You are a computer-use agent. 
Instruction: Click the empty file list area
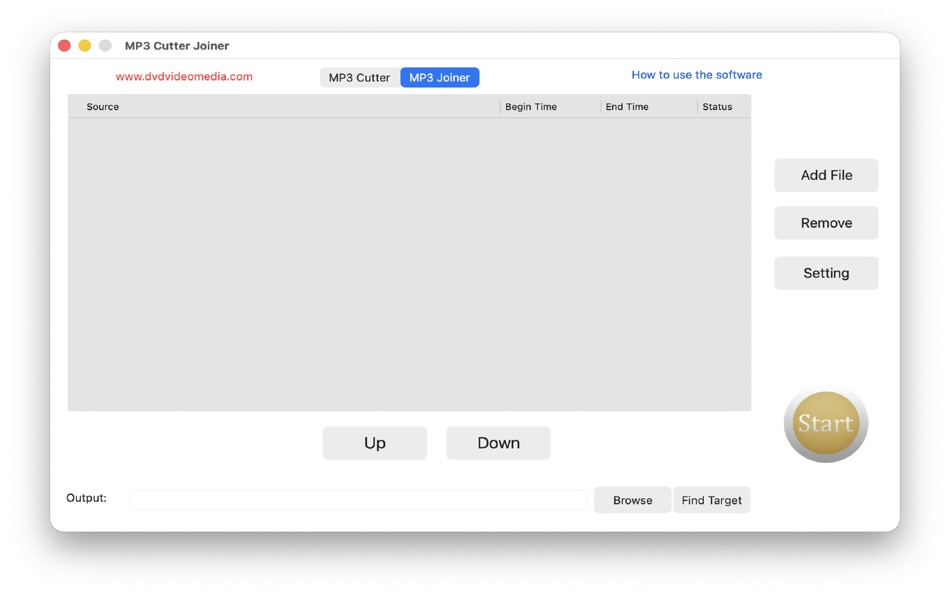[409, 260]
